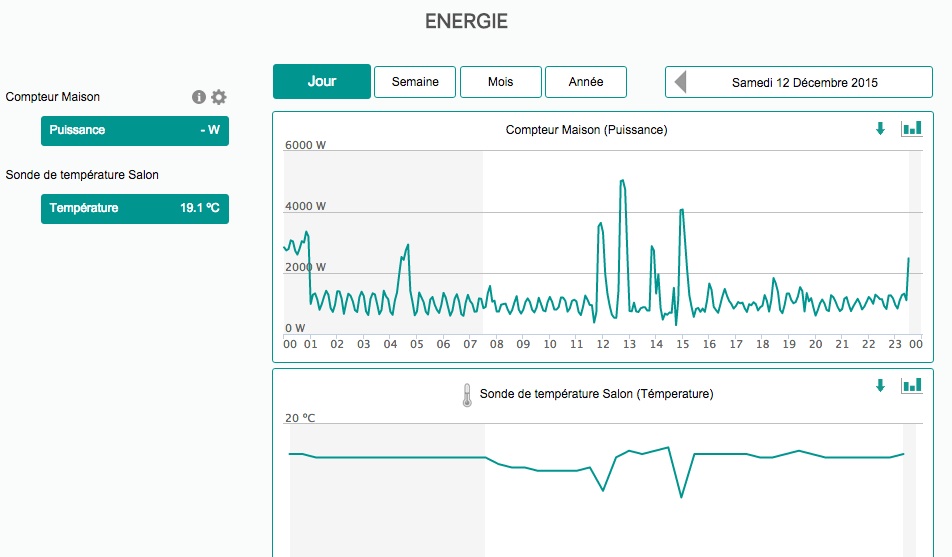Click the thermometer icon on temperature chart

(466, 395)
